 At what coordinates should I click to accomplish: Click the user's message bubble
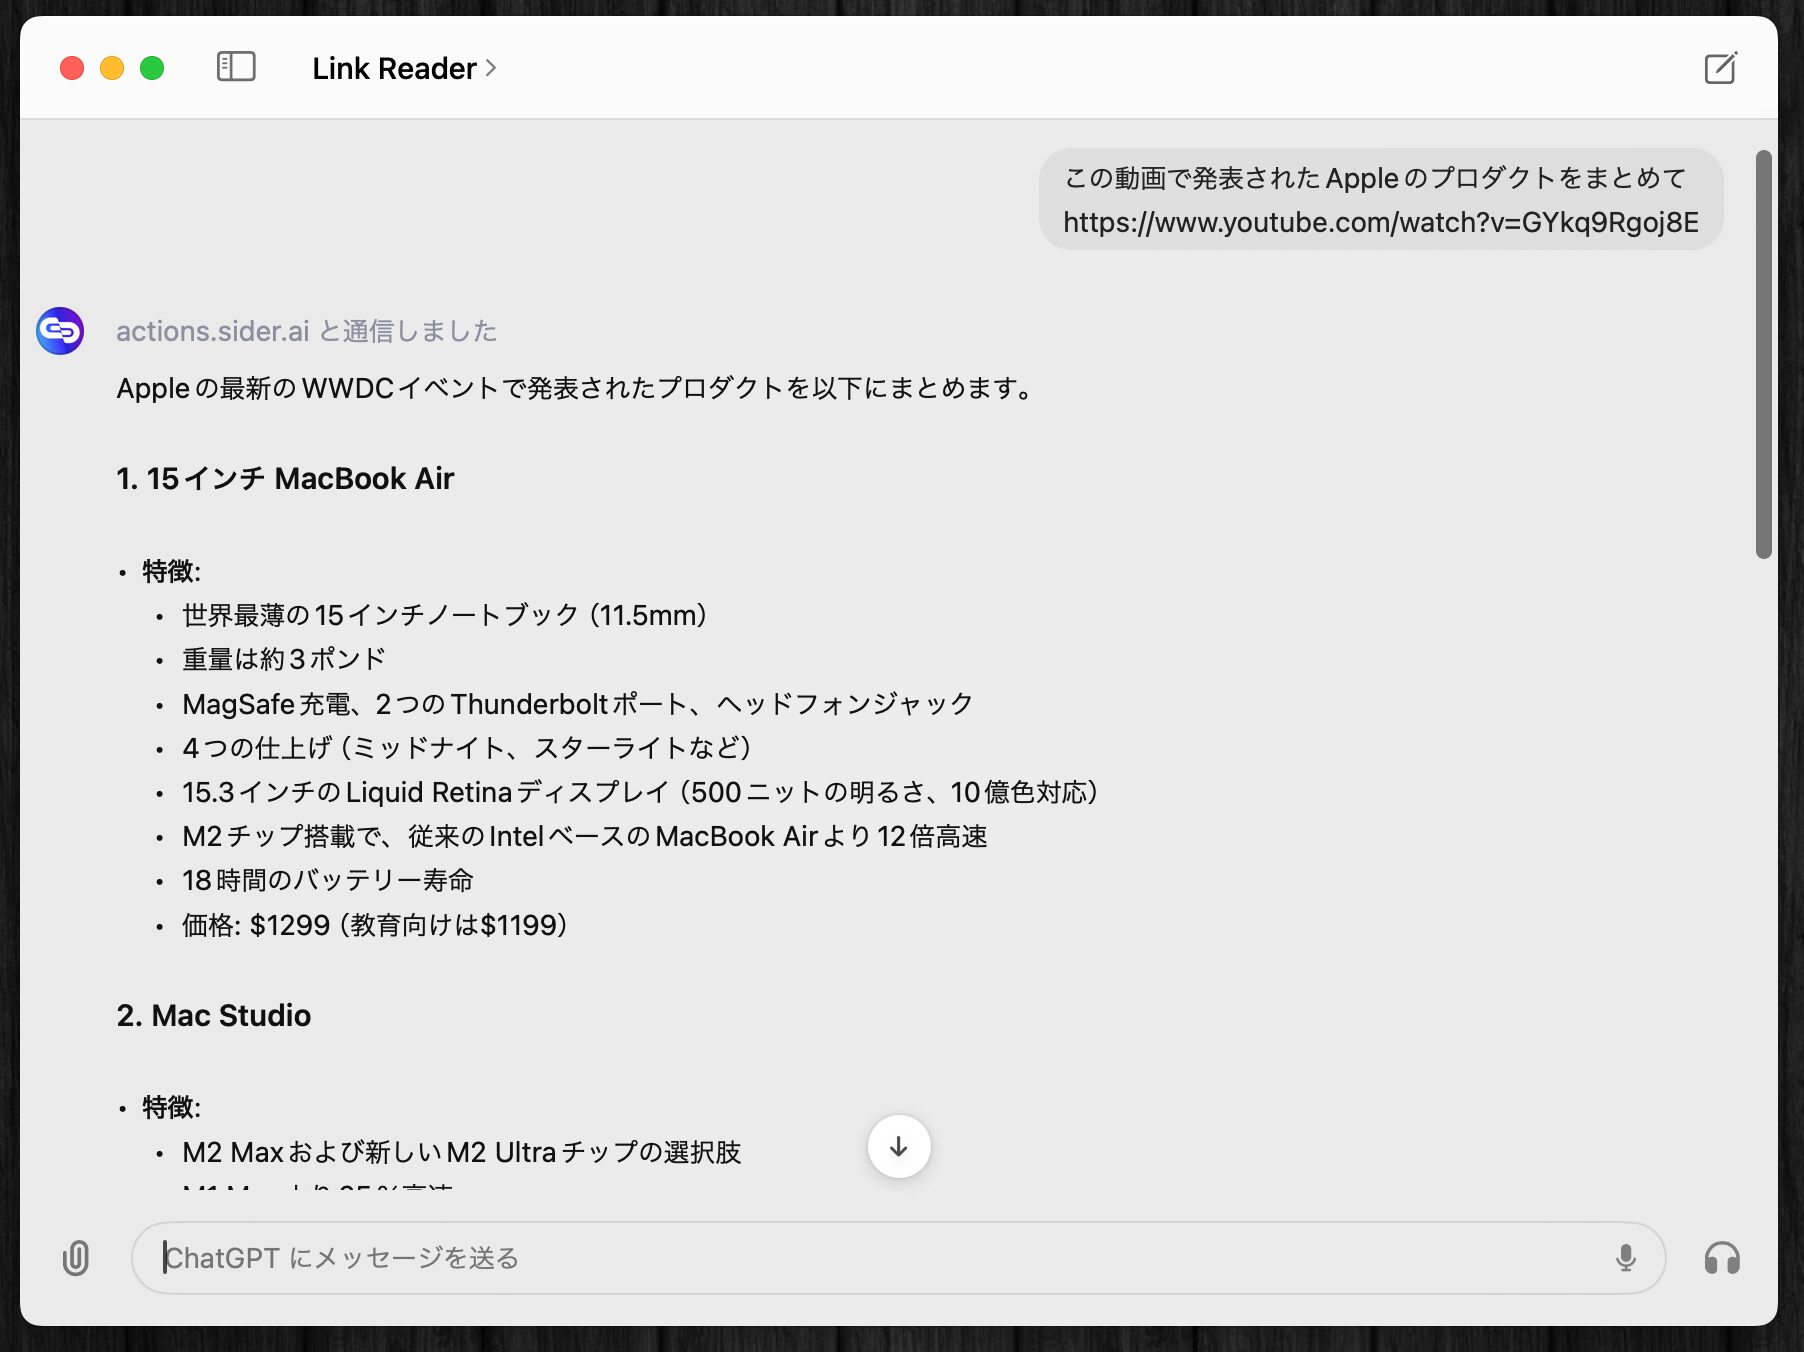coord(1380,199)
